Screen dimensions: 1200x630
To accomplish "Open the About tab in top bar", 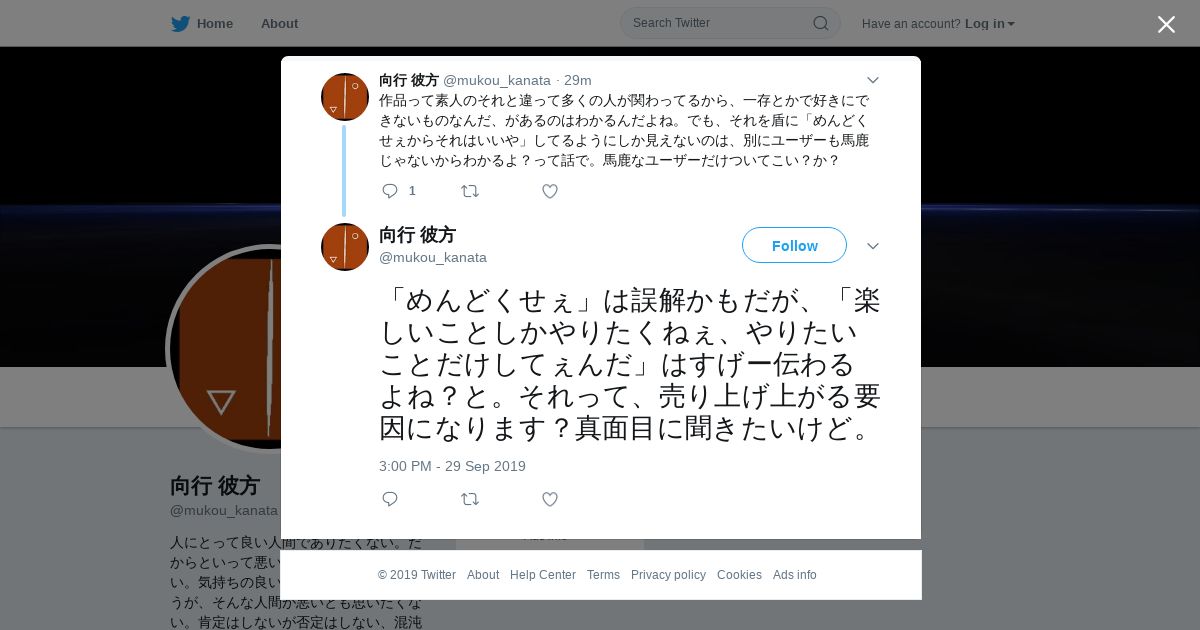I will click(279, 24).
